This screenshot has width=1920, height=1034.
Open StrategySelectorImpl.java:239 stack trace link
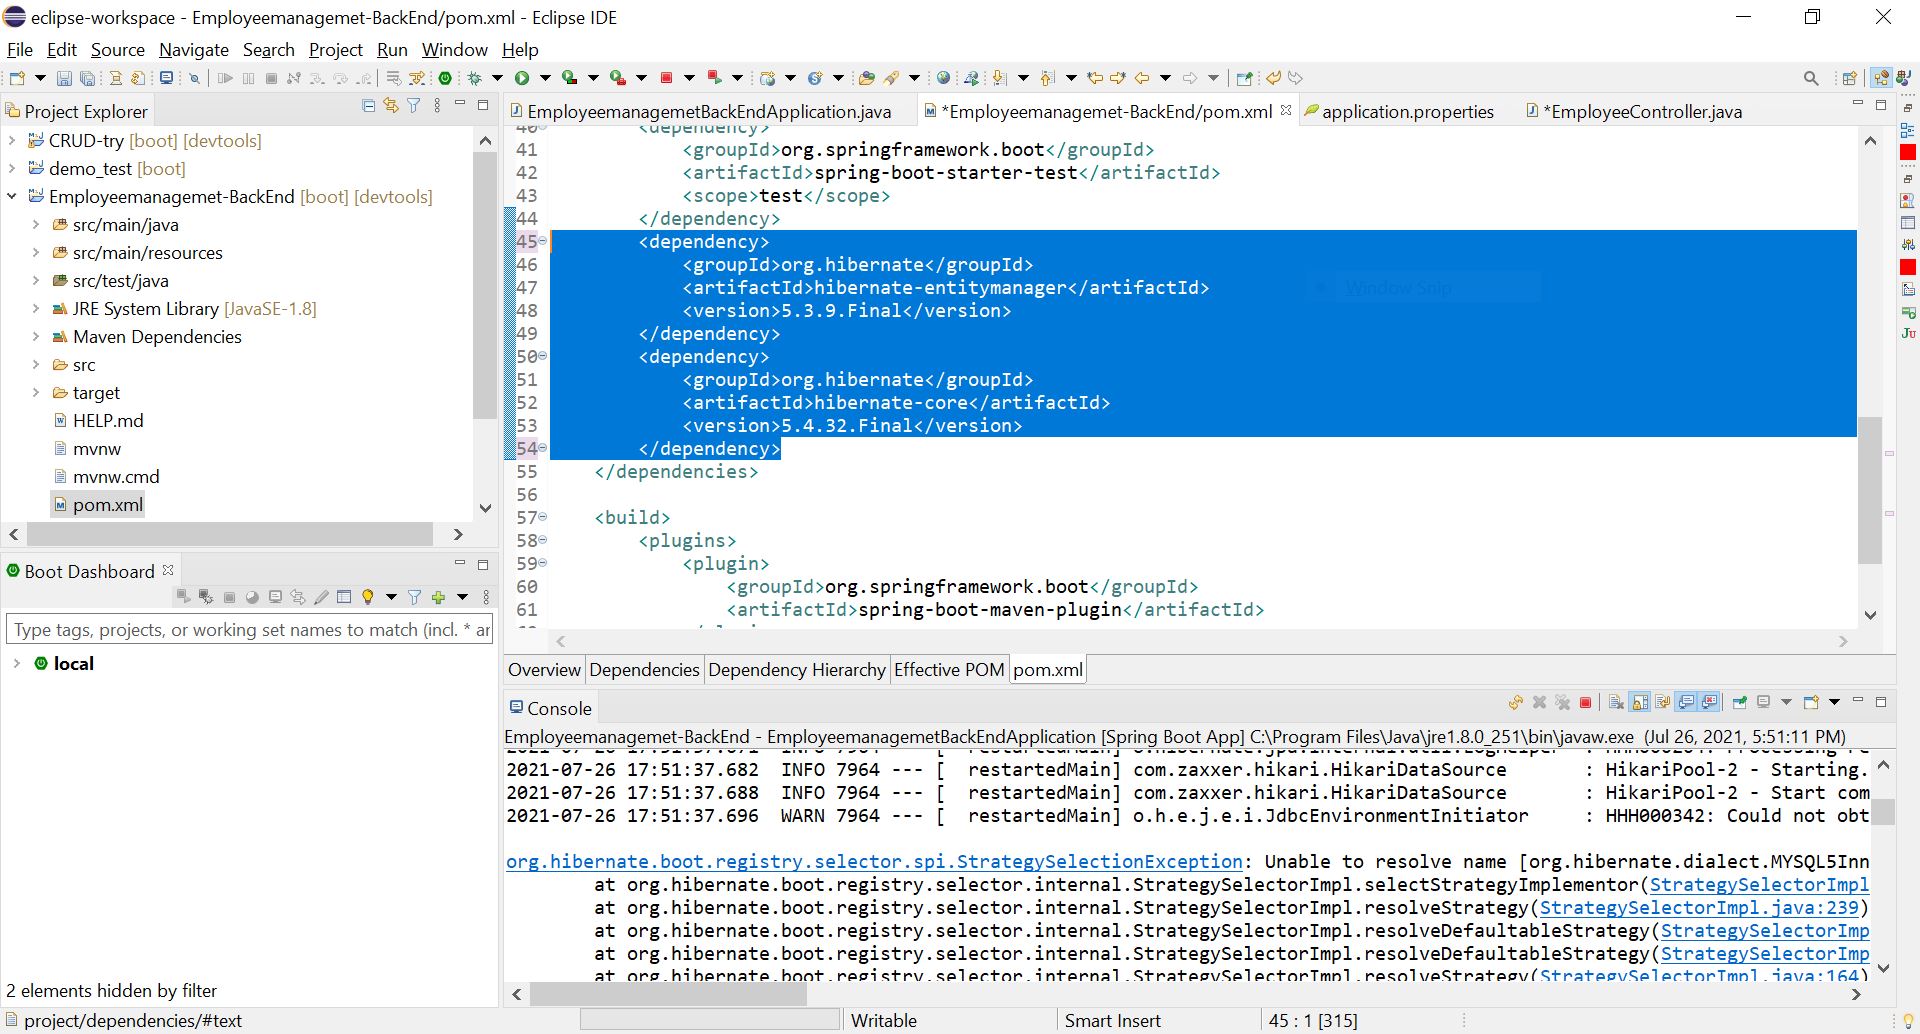(1699, 908)
